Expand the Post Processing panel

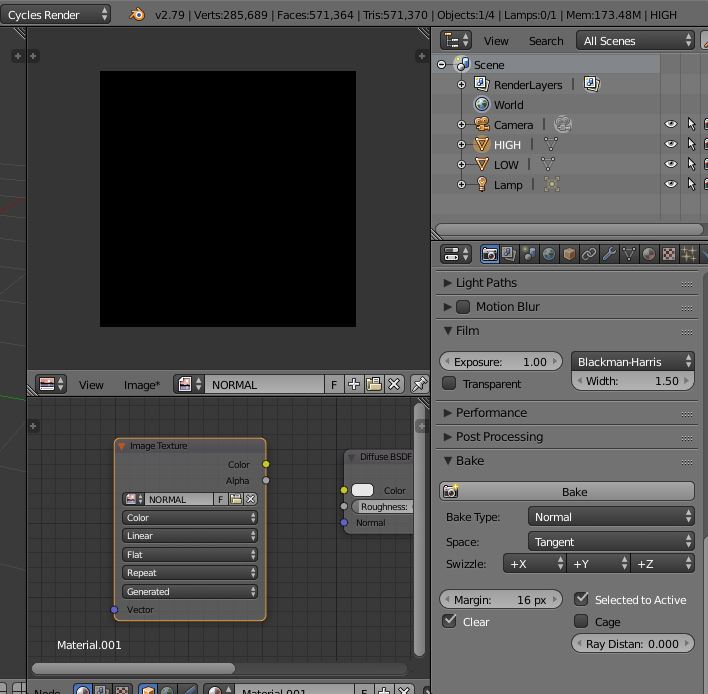click(447, 437)
